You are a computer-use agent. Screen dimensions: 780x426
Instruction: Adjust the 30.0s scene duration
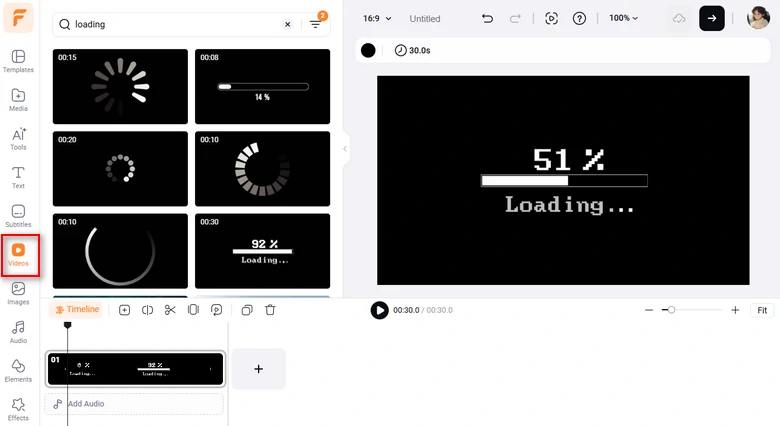pyautogui.click(x=412, y=50)
